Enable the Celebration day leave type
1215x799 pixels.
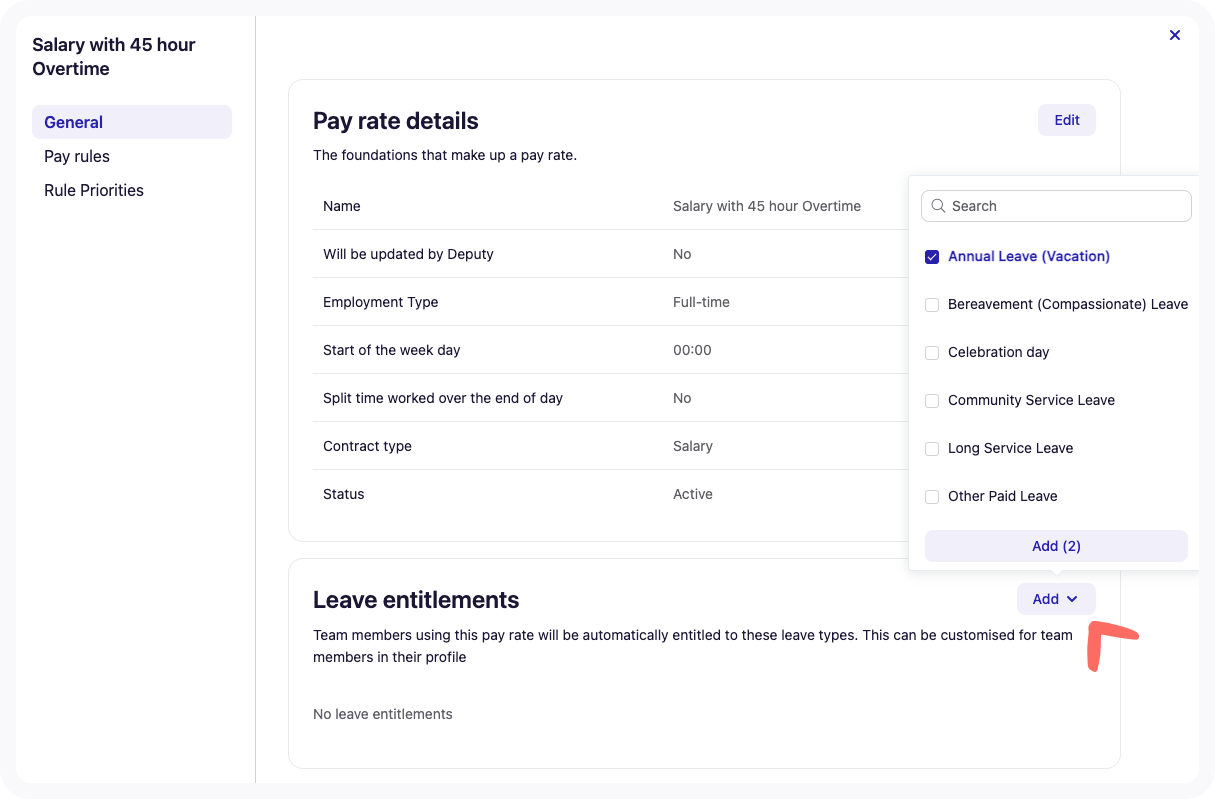[x=932, y=352]
